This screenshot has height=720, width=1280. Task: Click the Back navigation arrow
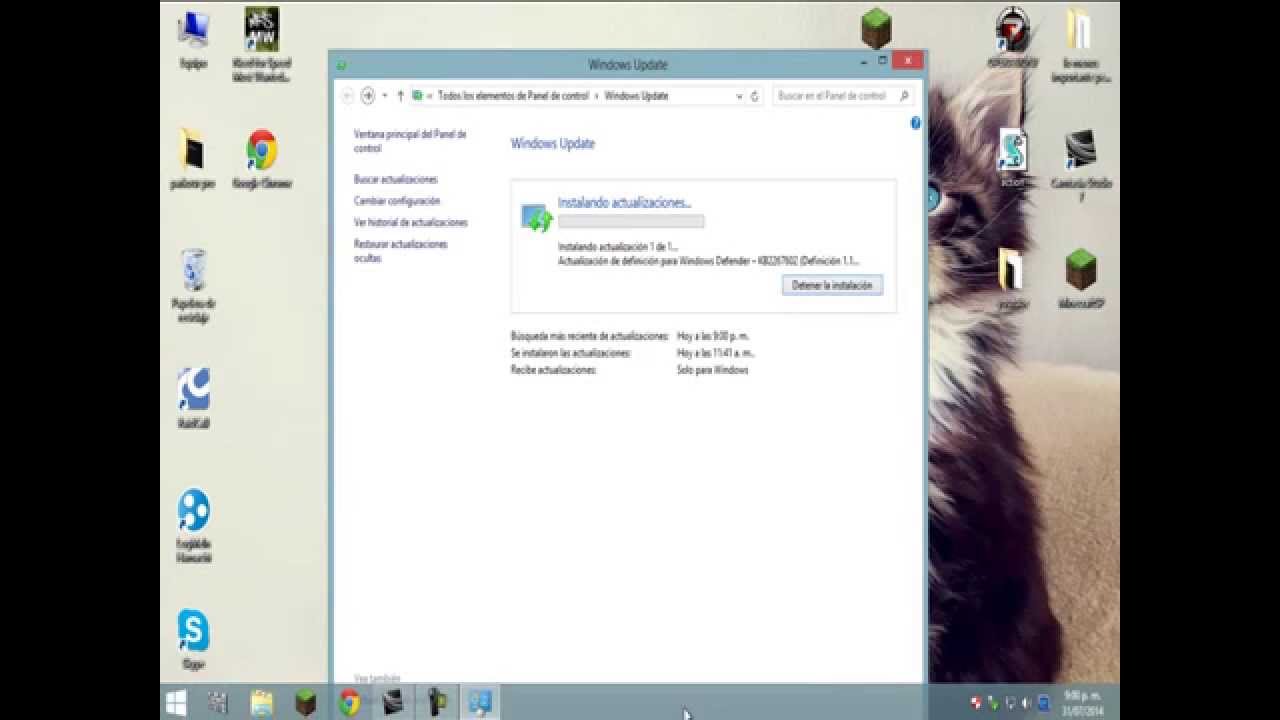coord(347,96)
